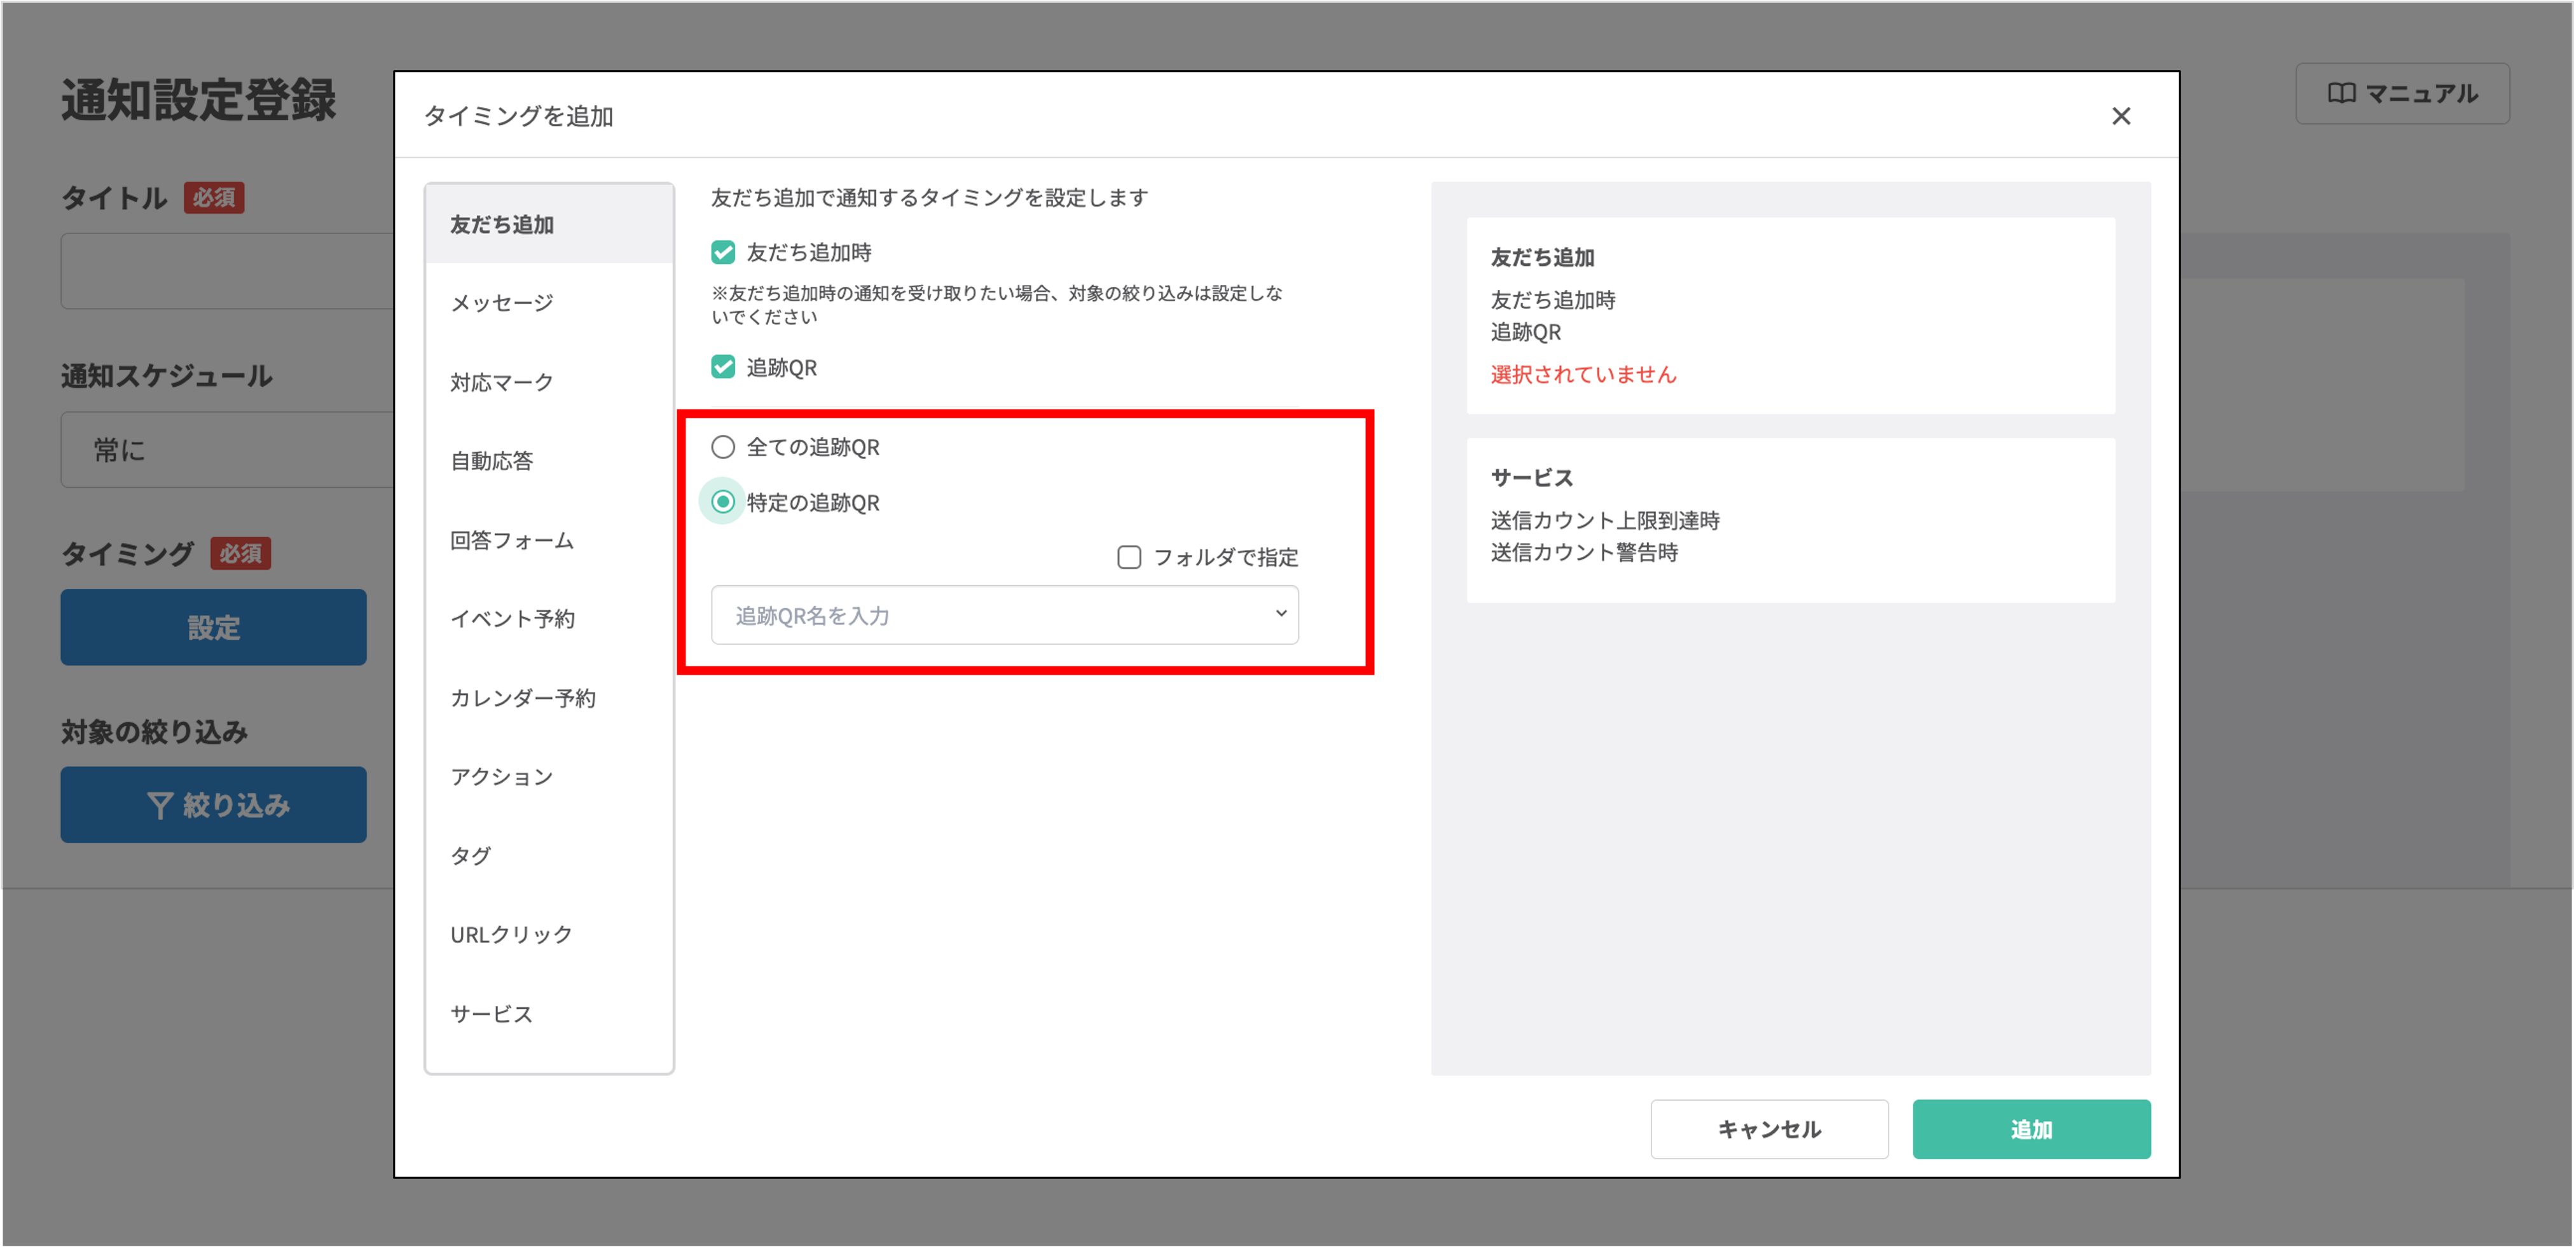
Task: Click the 追跡QR line in the summary panel
Action: click(x=1525, y=332)
